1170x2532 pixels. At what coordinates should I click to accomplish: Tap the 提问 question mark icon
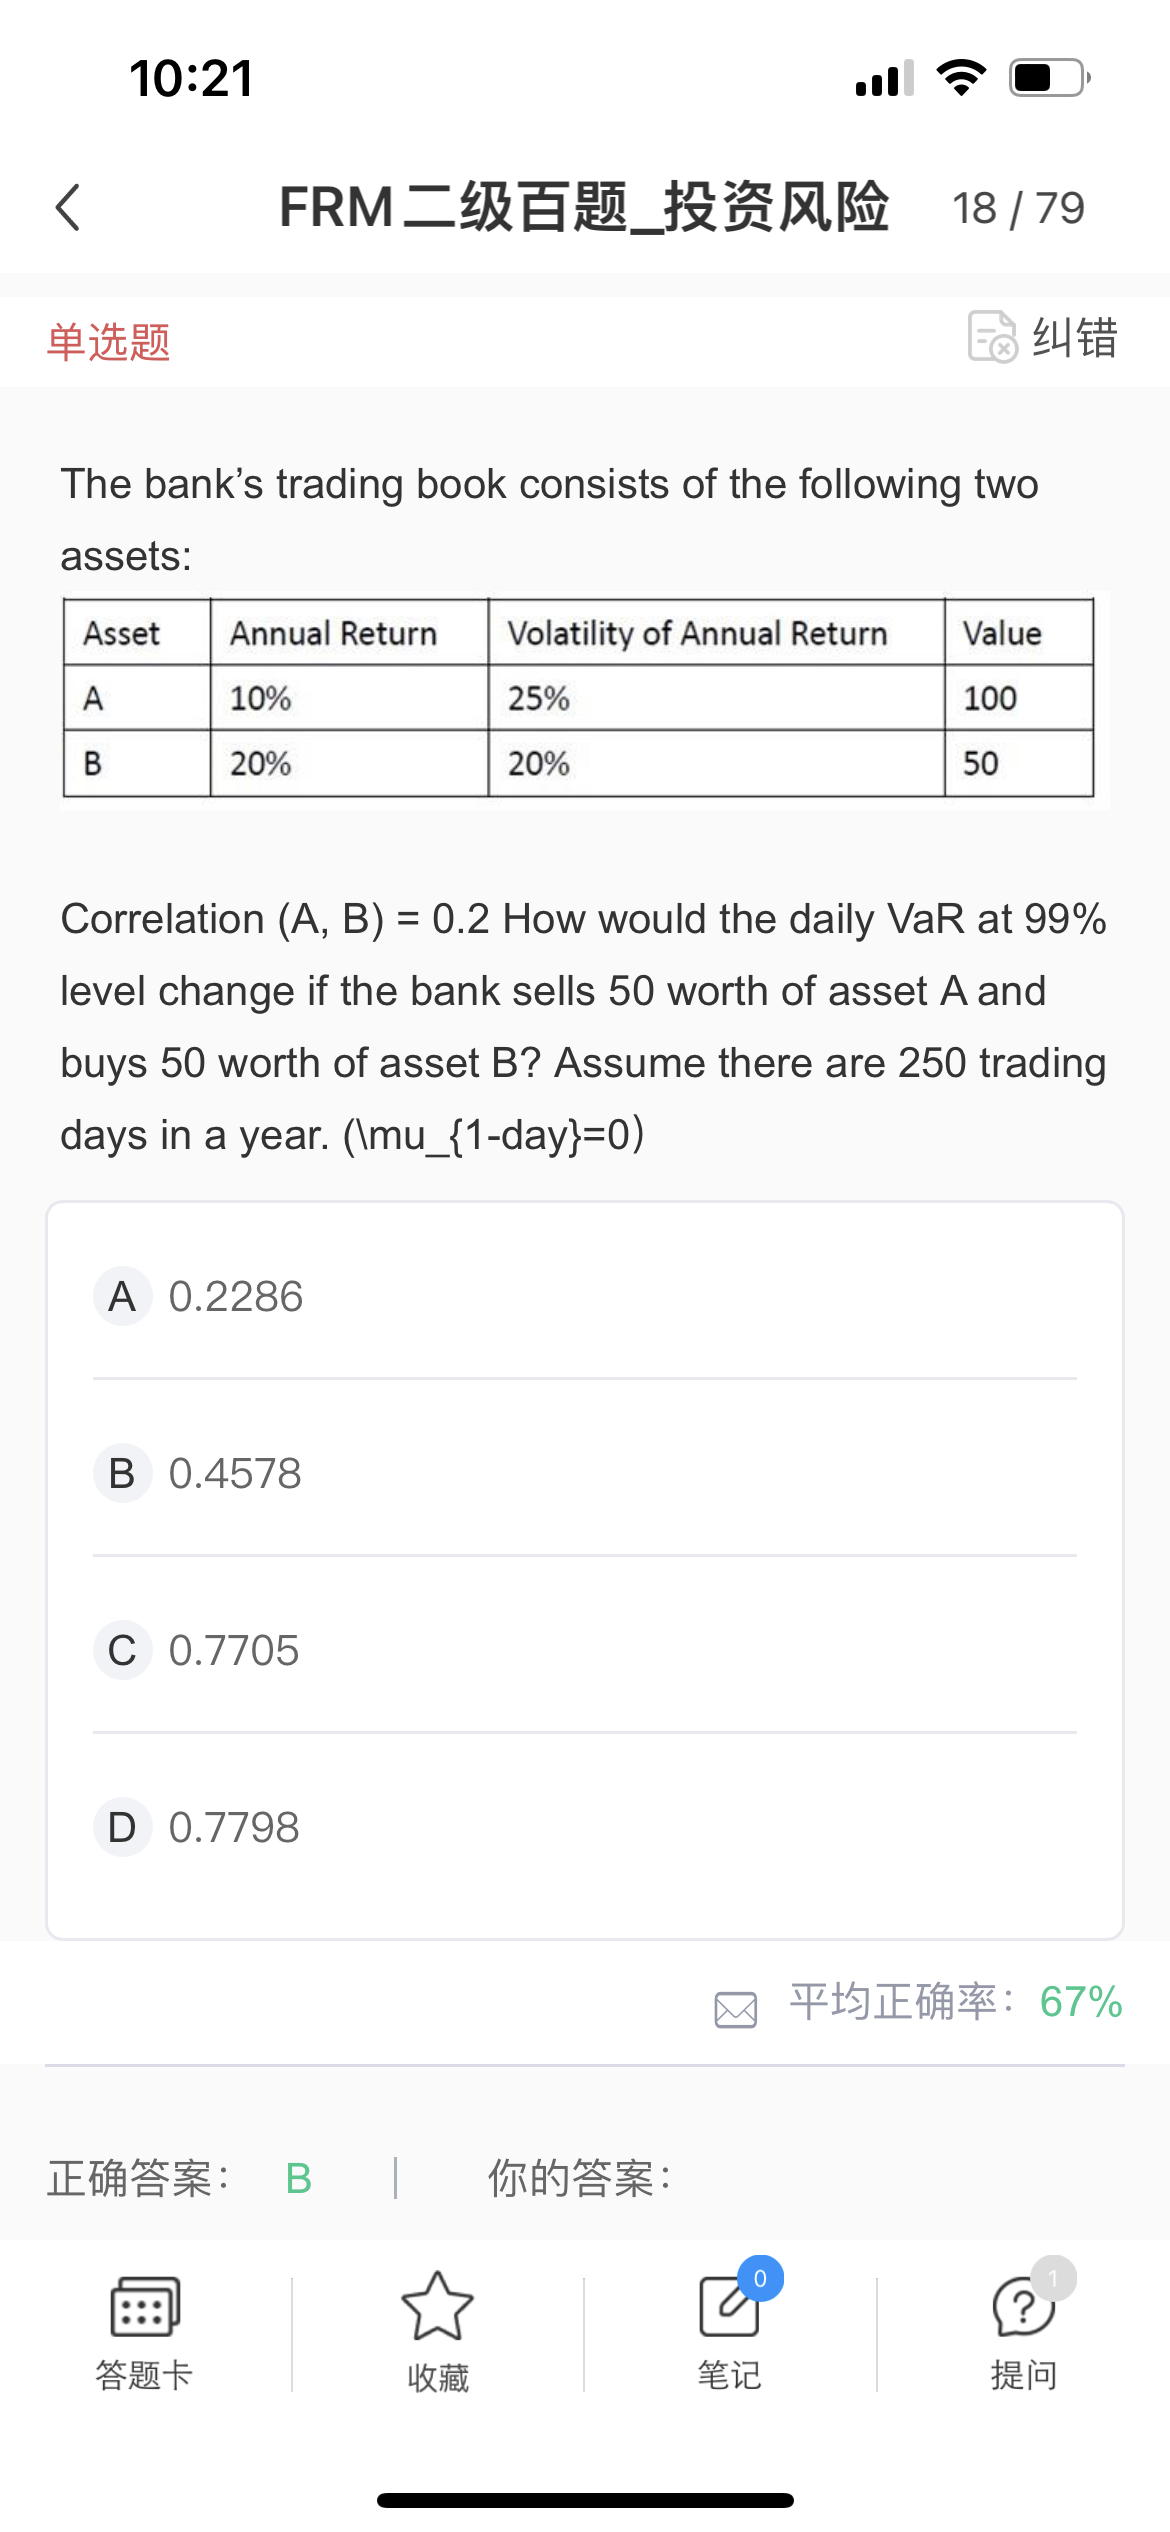[x=1022, y=2307]
